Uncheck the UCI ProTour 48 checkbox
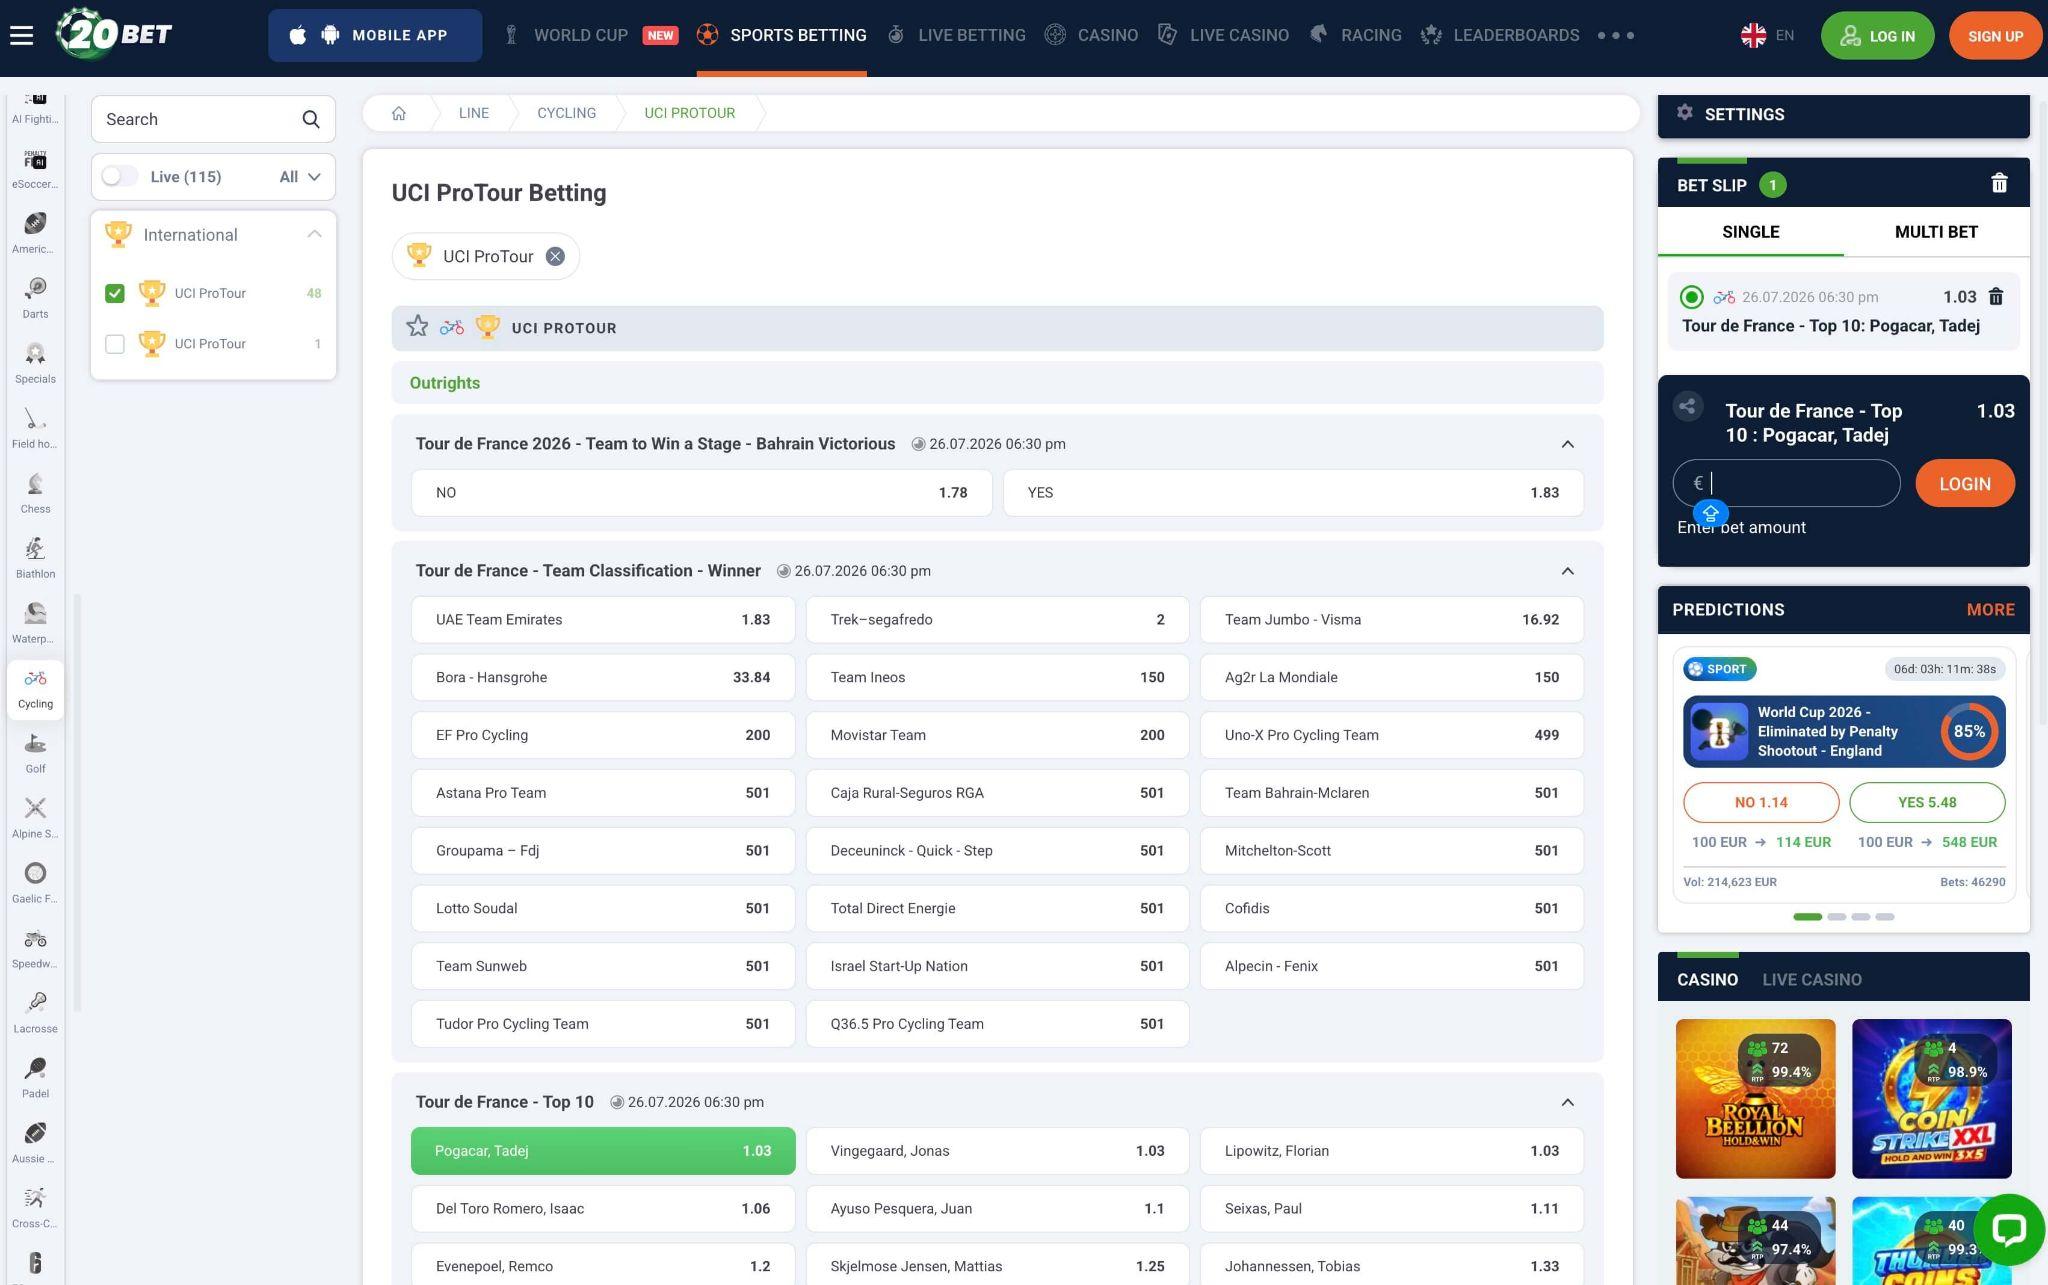 (x=115, y=293)
